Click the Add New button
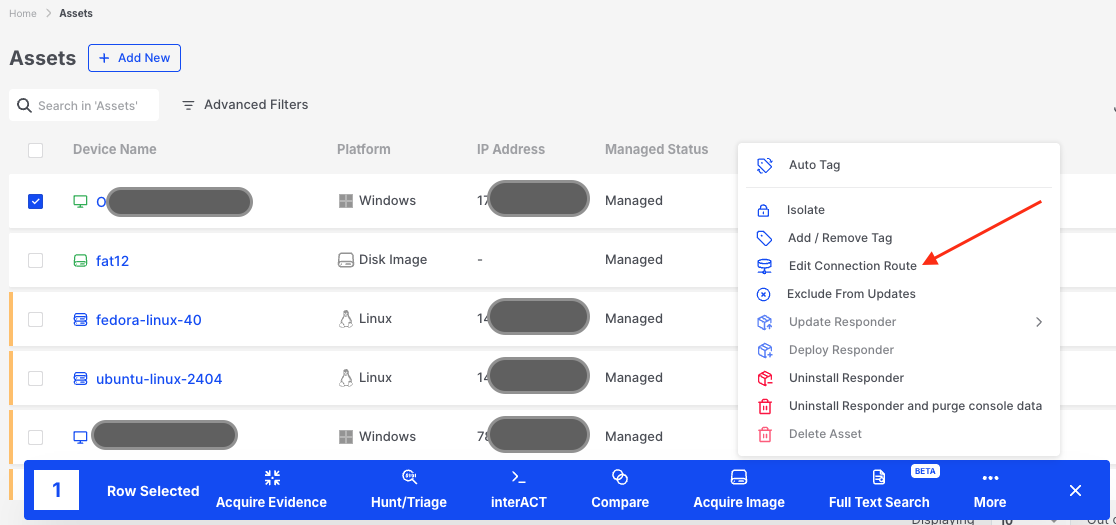Viewport: 1116px width, 525px height. click(x=134, y=58)
